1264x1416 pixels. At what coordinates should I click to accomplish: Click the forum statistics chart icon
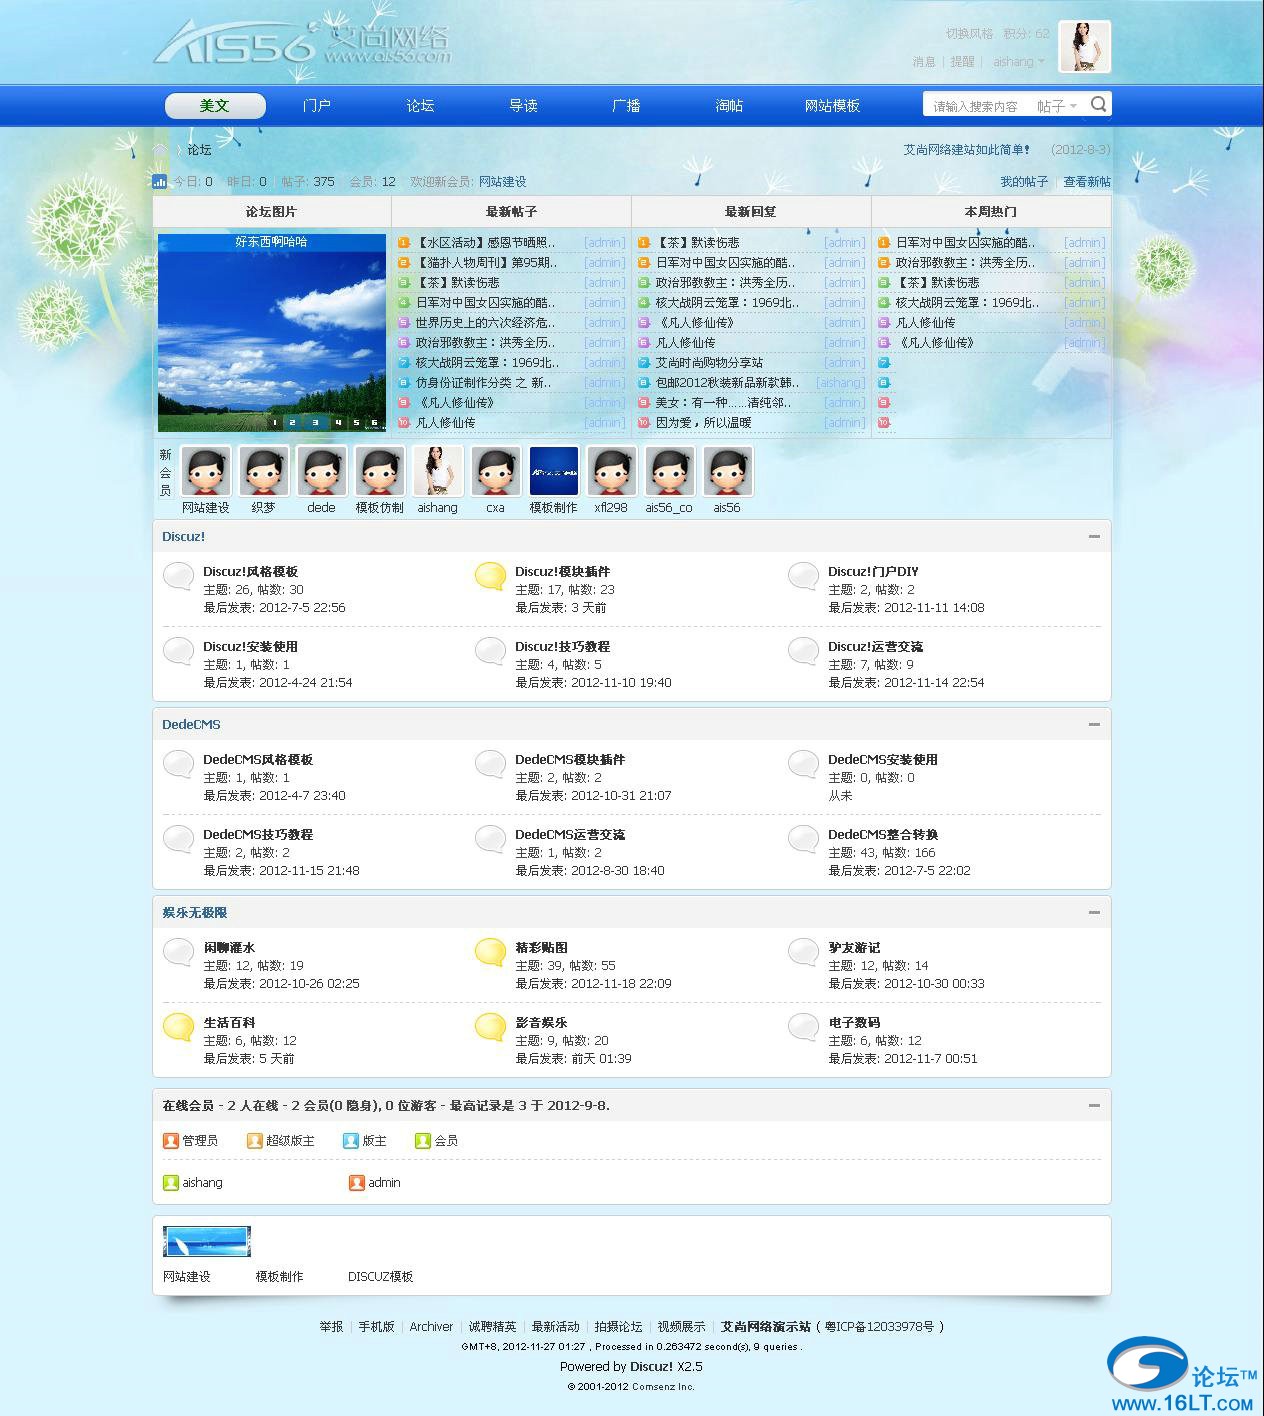point(160,182)
